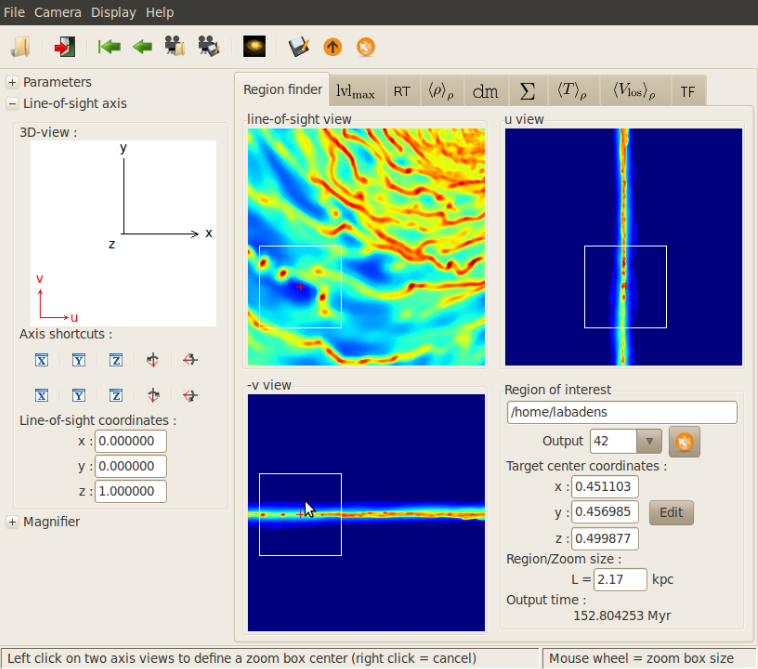The height and width of the screenshot is (669, 758).
Task: Click the red arrow exit door icon
Action: click(65, 47)
